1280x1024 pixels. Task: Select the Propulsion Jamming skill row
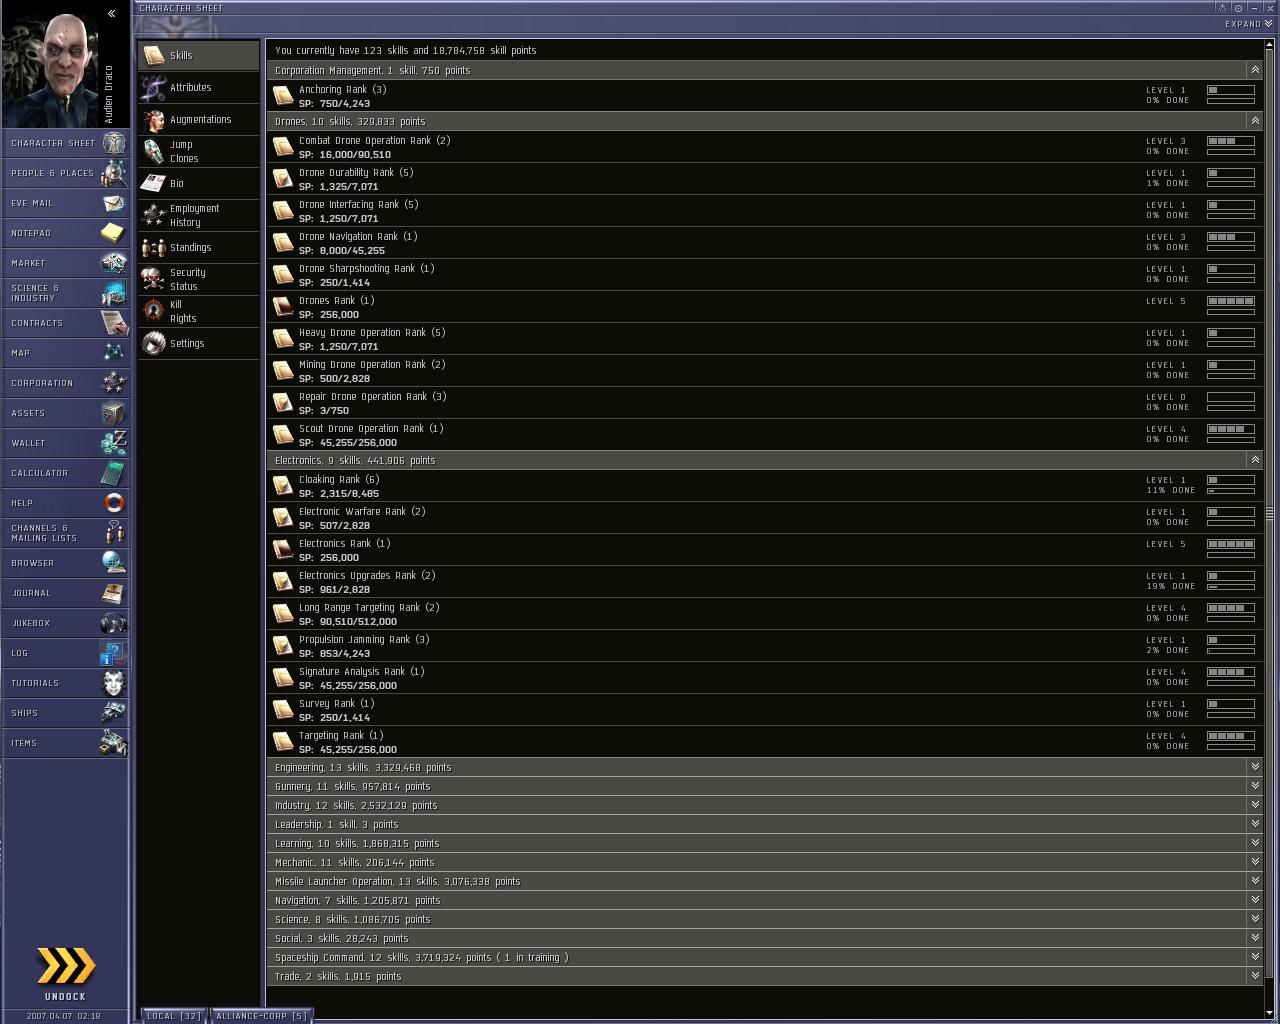(x=765, y=646)
